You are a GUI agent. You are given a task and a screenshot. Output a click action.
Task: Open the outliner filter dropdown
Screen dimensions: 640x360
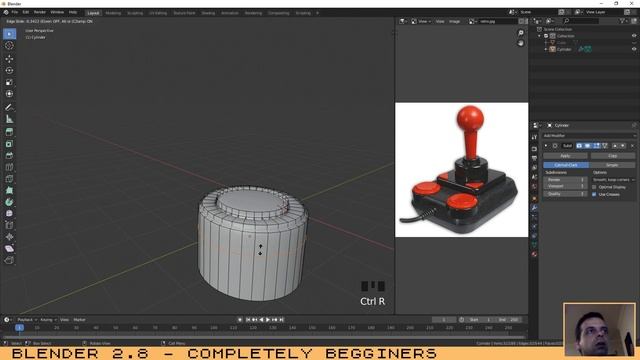tap(624, 21)
